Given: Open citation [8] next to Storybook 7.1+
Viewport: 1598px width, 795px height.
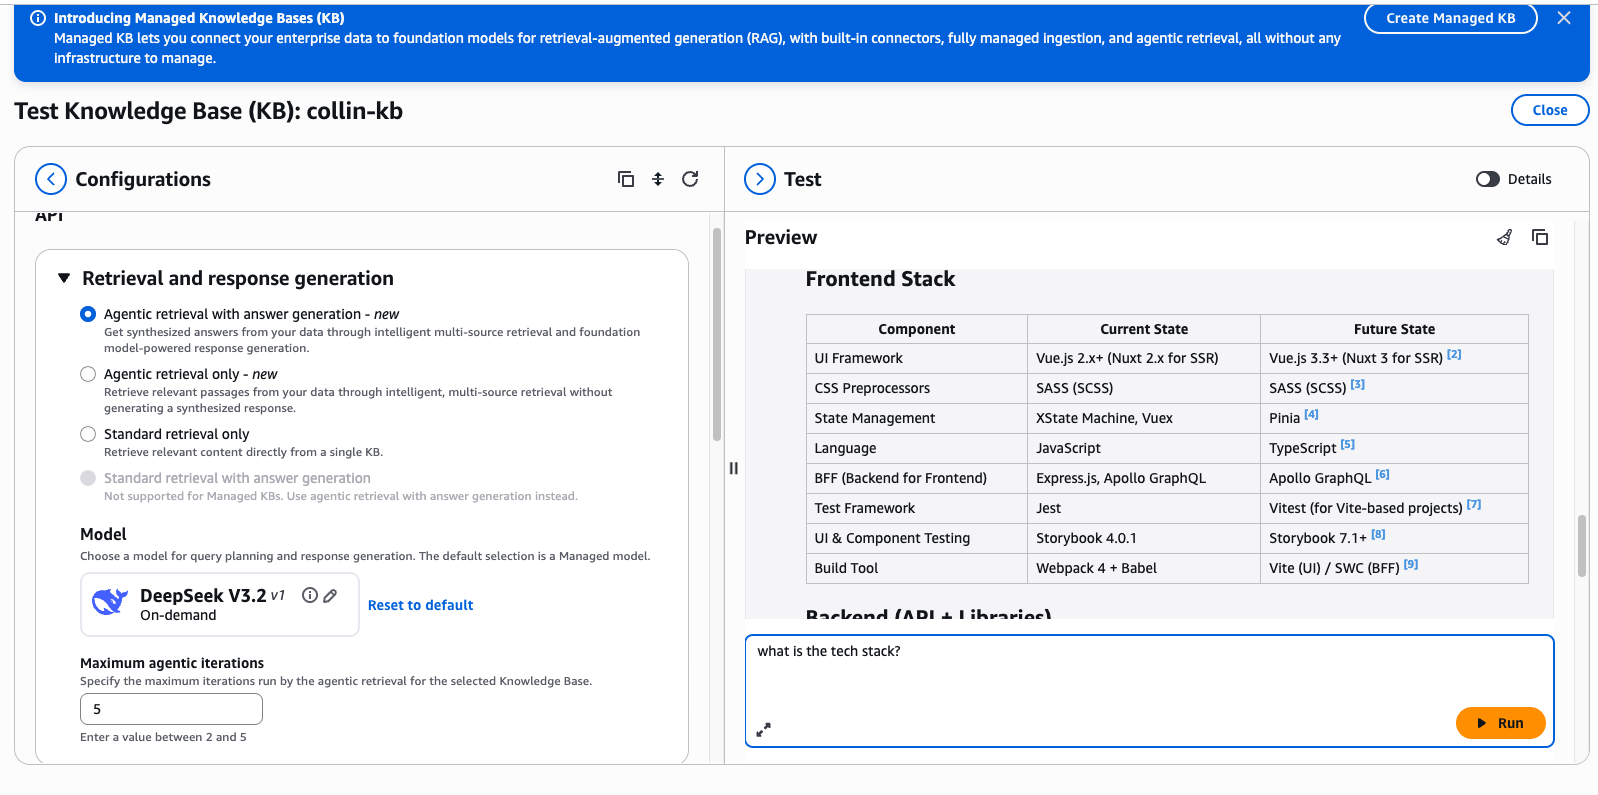Looking at the screenshot, I should pos(1378,534).
